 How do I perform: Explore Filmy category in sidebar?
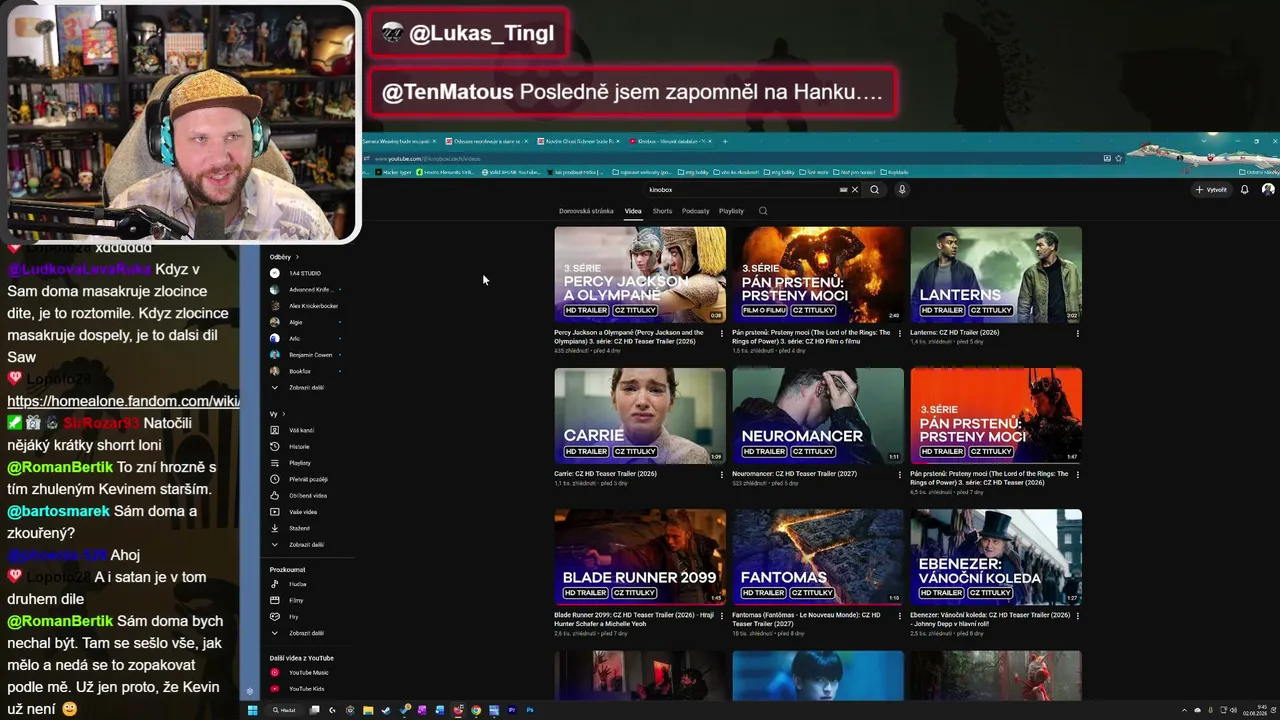(296, 600)
